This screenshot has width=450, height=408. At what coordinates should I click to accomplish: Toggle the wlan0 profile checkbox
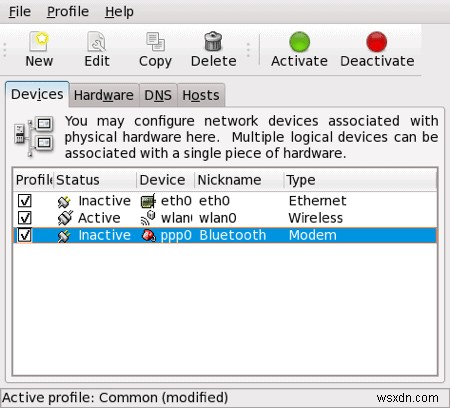point(25,218)
